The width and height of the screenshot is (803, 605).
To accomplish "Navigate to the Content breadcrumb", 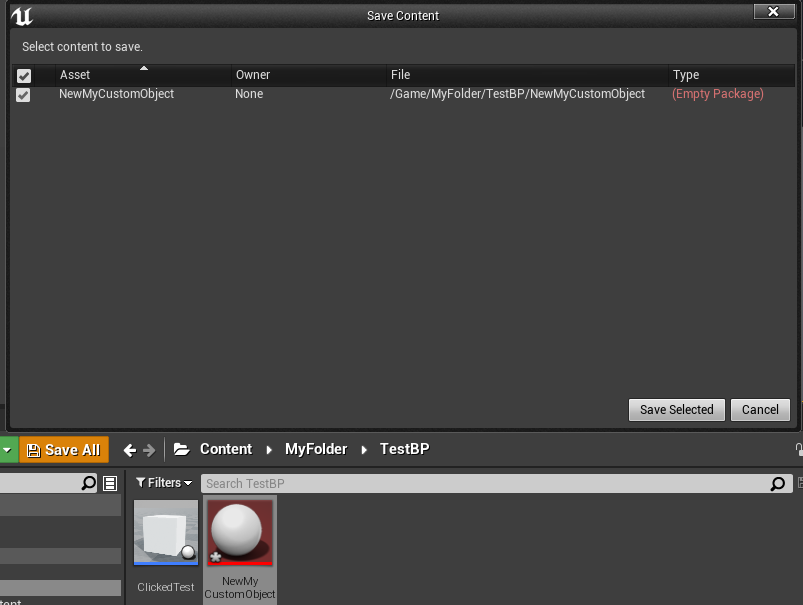I will (x=226, y=449).
